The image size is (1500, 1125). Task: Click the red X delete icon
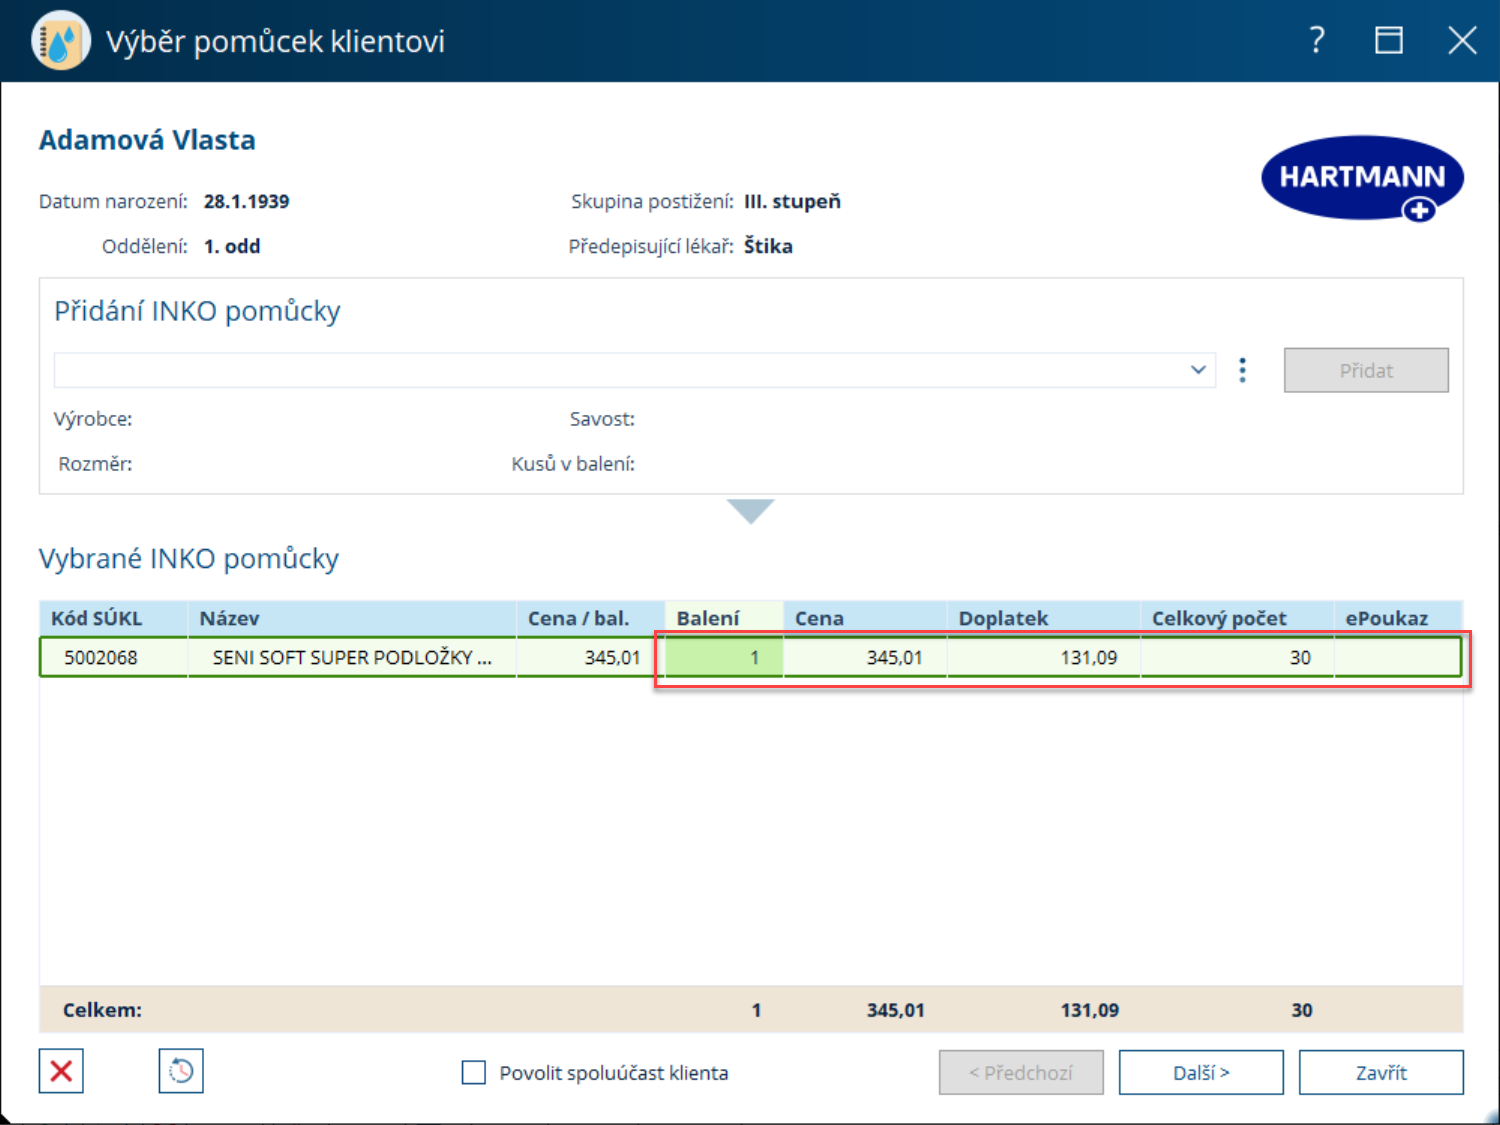61,1071
